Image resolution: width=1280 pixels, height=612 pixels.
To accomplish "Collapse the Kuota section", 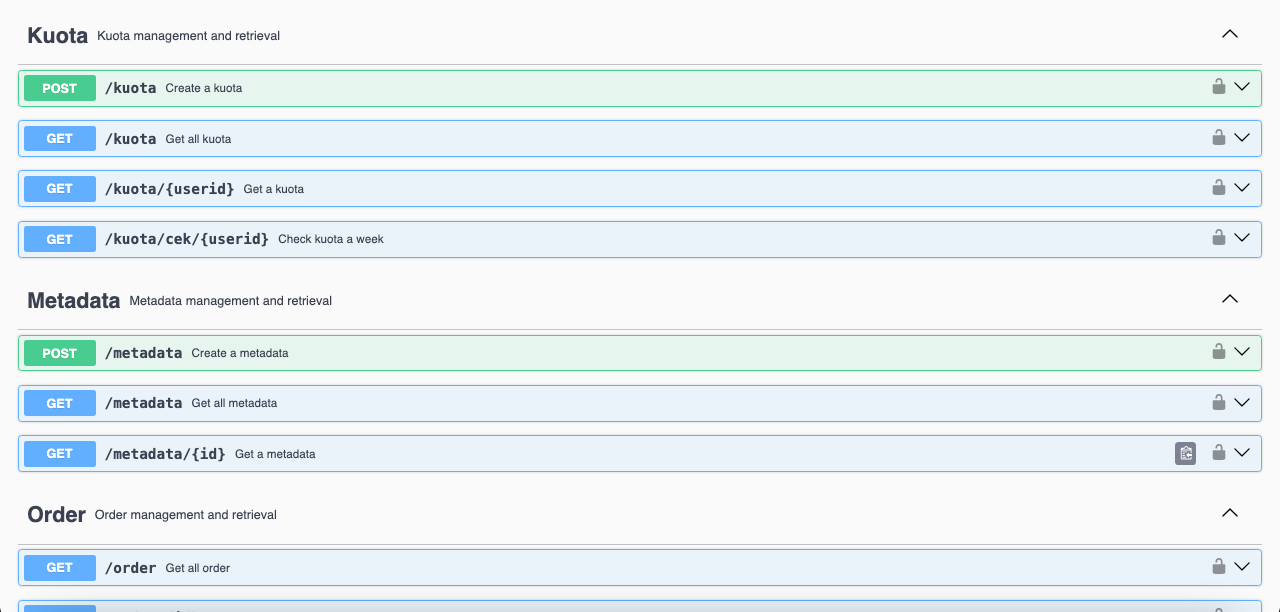I will 1230,34.
